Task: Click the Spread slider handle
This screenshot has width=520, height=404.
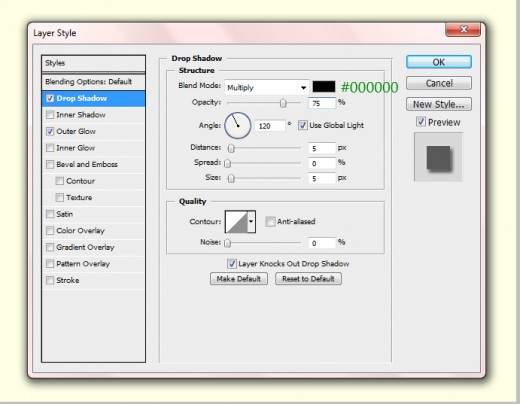Action: point(228,163)
